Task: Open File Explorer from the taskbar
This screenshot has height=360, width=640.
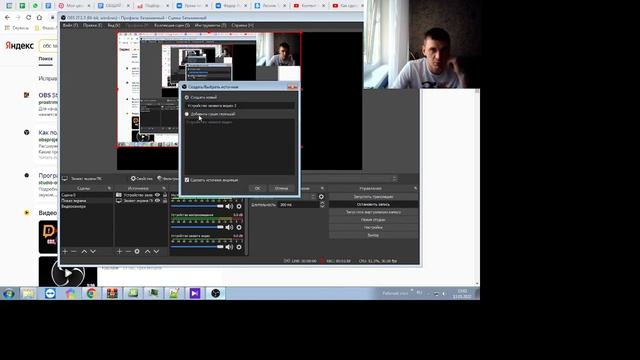Action: point(28,293)
